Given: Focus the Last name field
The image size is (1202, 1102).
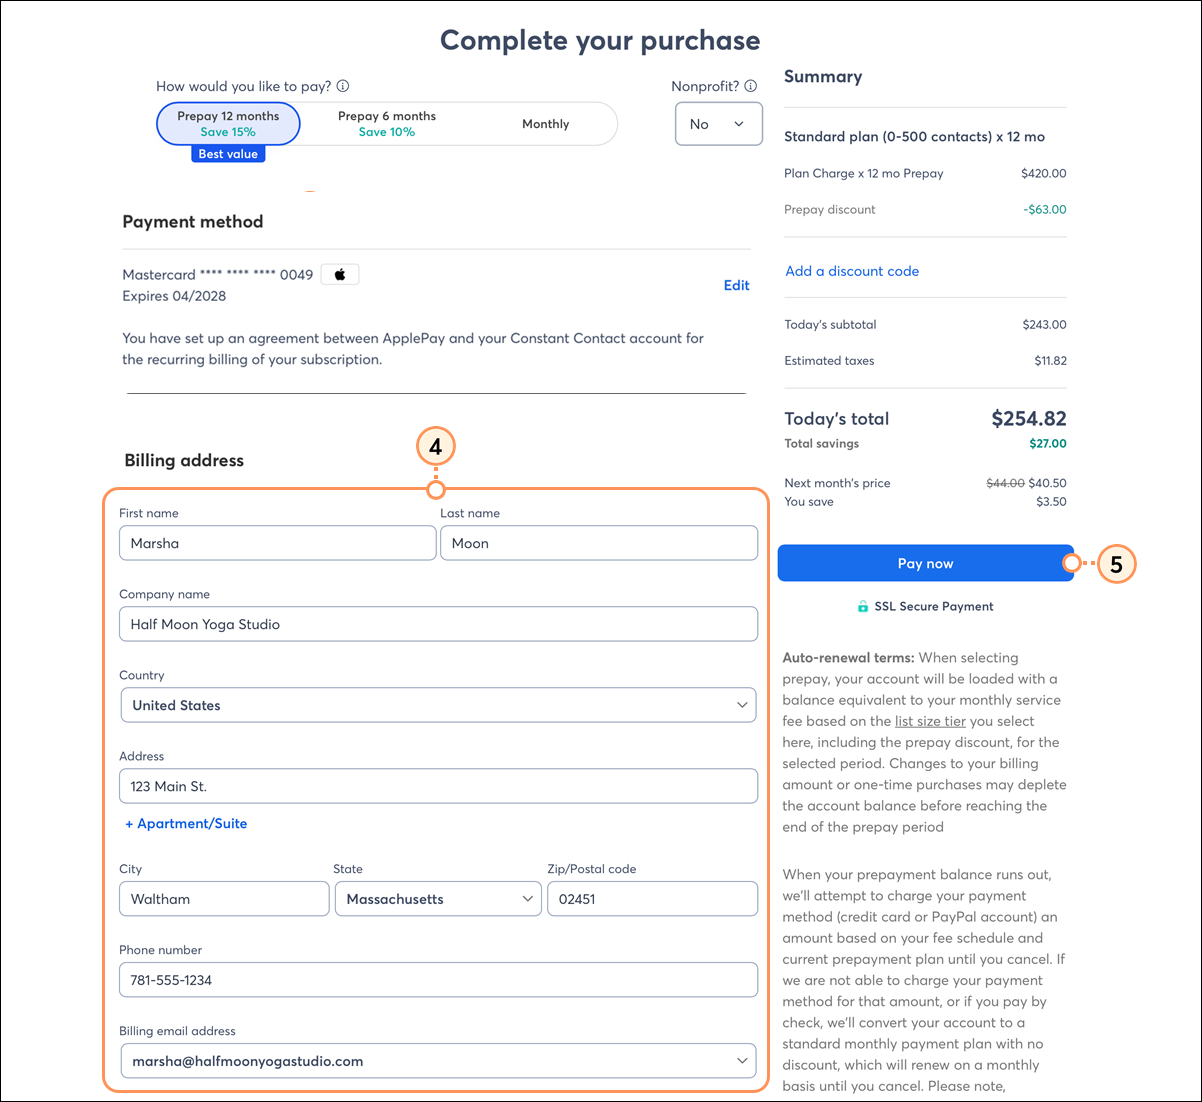Looking at the screenshot, I should 599,543.
